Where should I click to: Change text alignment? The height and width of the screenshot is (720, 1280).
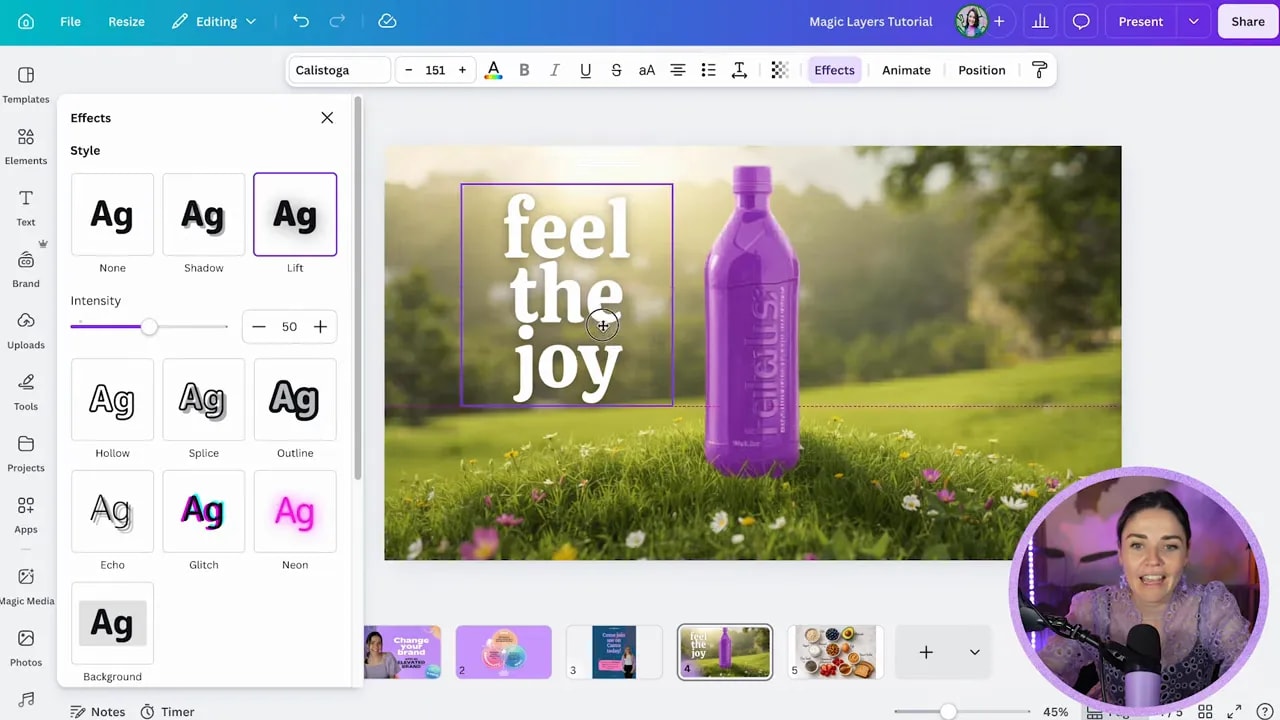click(x=678, y=70)
